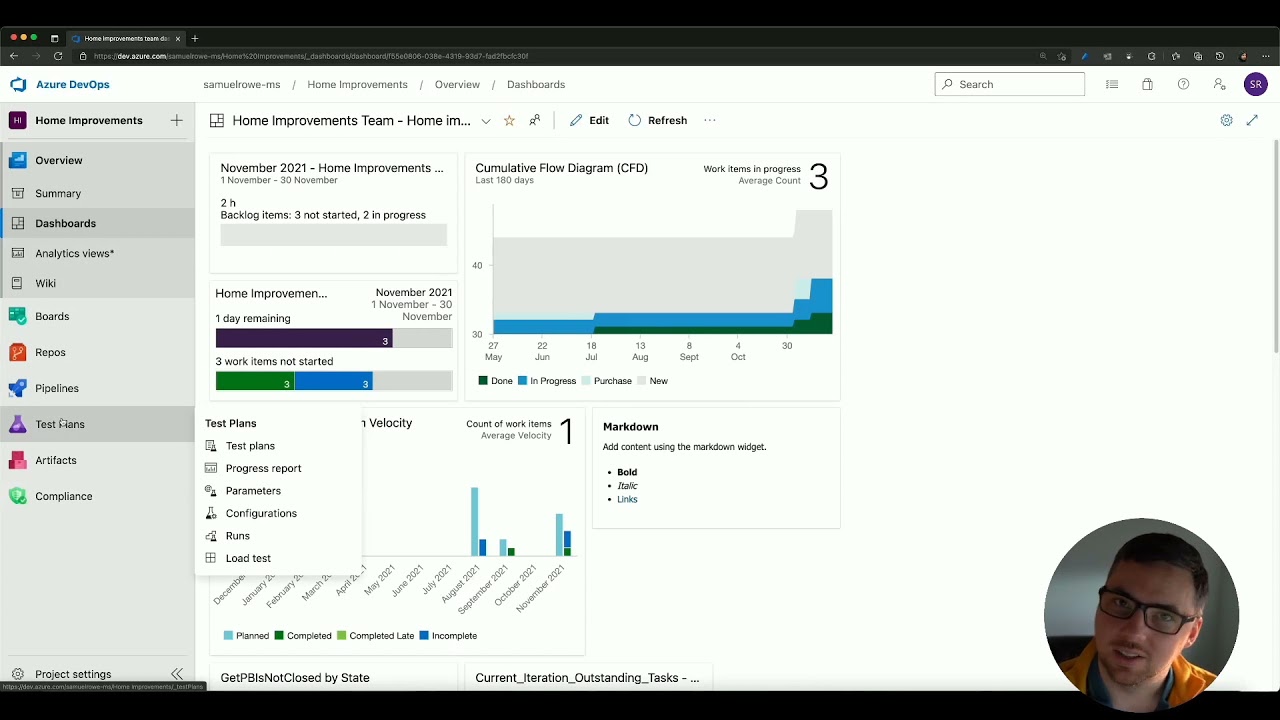Open the Test Plans flask icon

18,424
